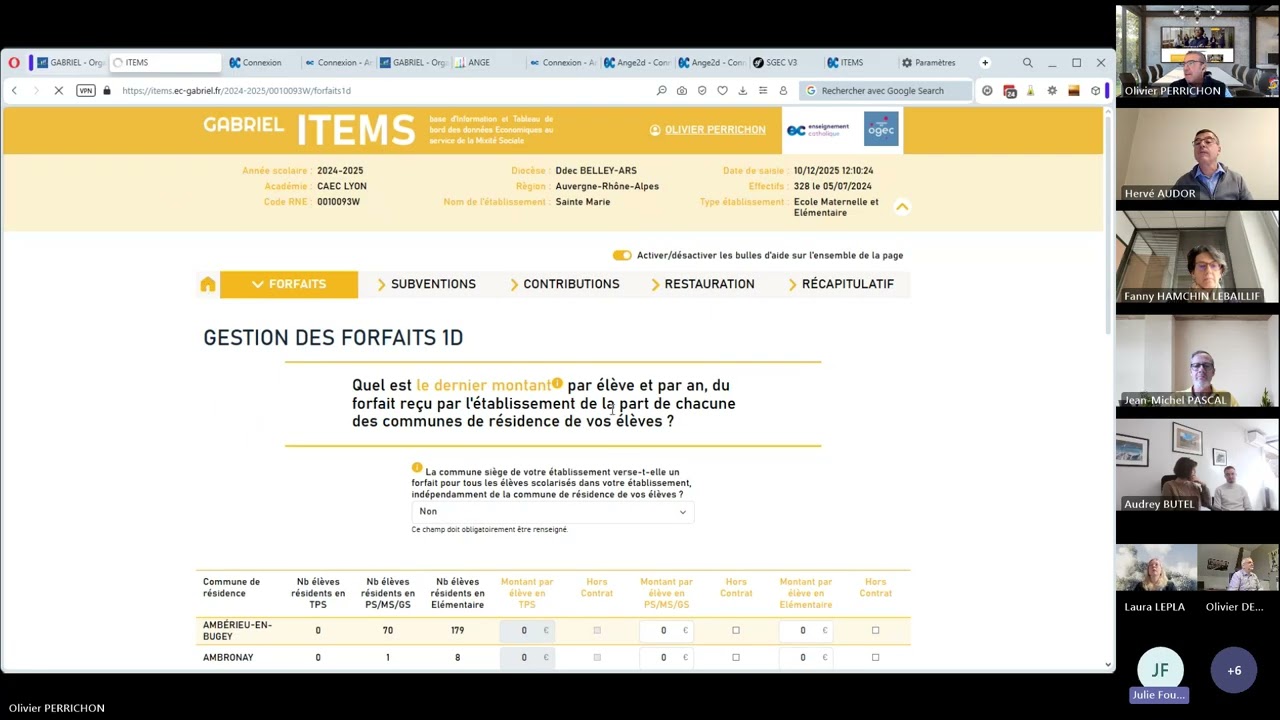
Task: Open the settings gear extension icon
Action: click(x=1052, y=90)
